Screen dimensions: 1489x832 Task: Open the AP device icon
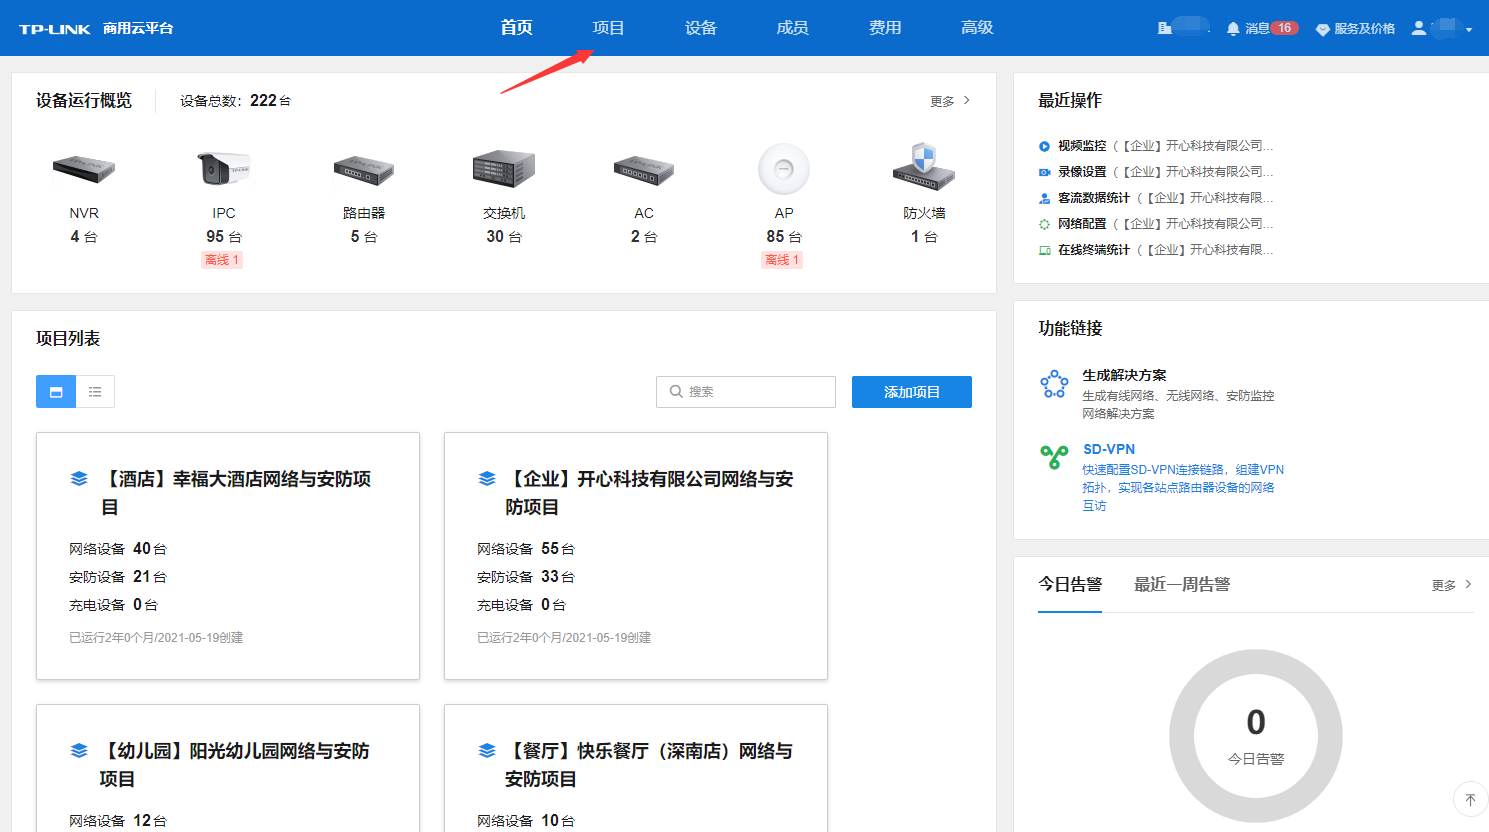(783, 169)
